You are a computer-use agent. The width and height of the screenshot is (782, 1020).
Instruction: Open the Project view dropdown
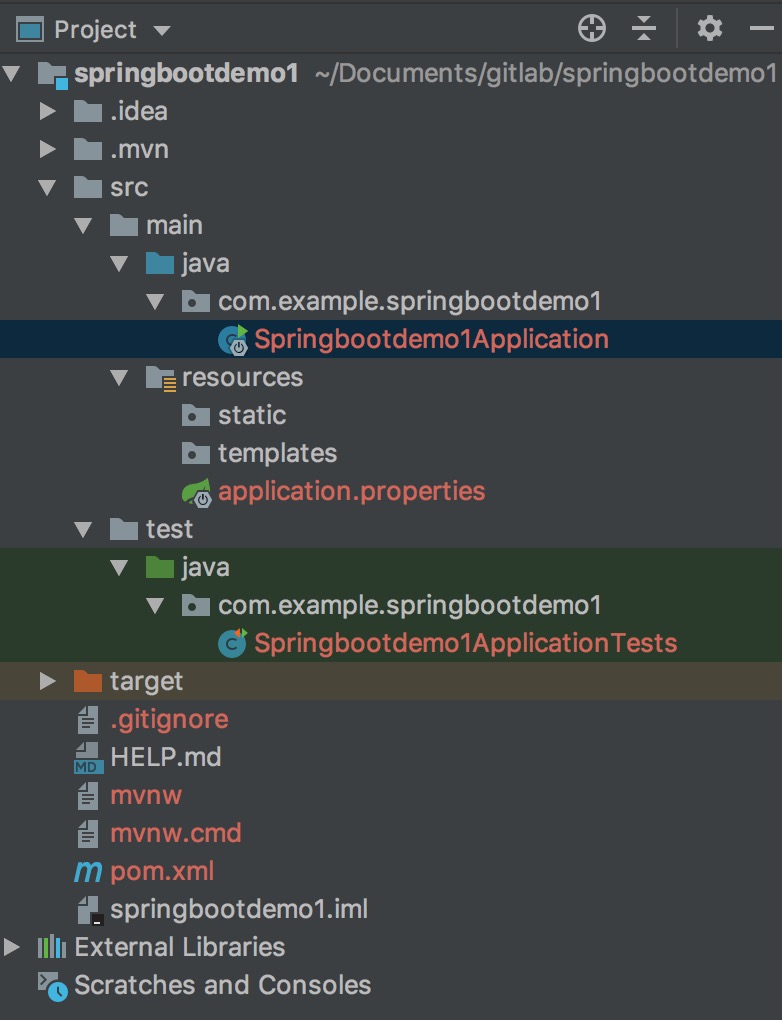(162, 31)
